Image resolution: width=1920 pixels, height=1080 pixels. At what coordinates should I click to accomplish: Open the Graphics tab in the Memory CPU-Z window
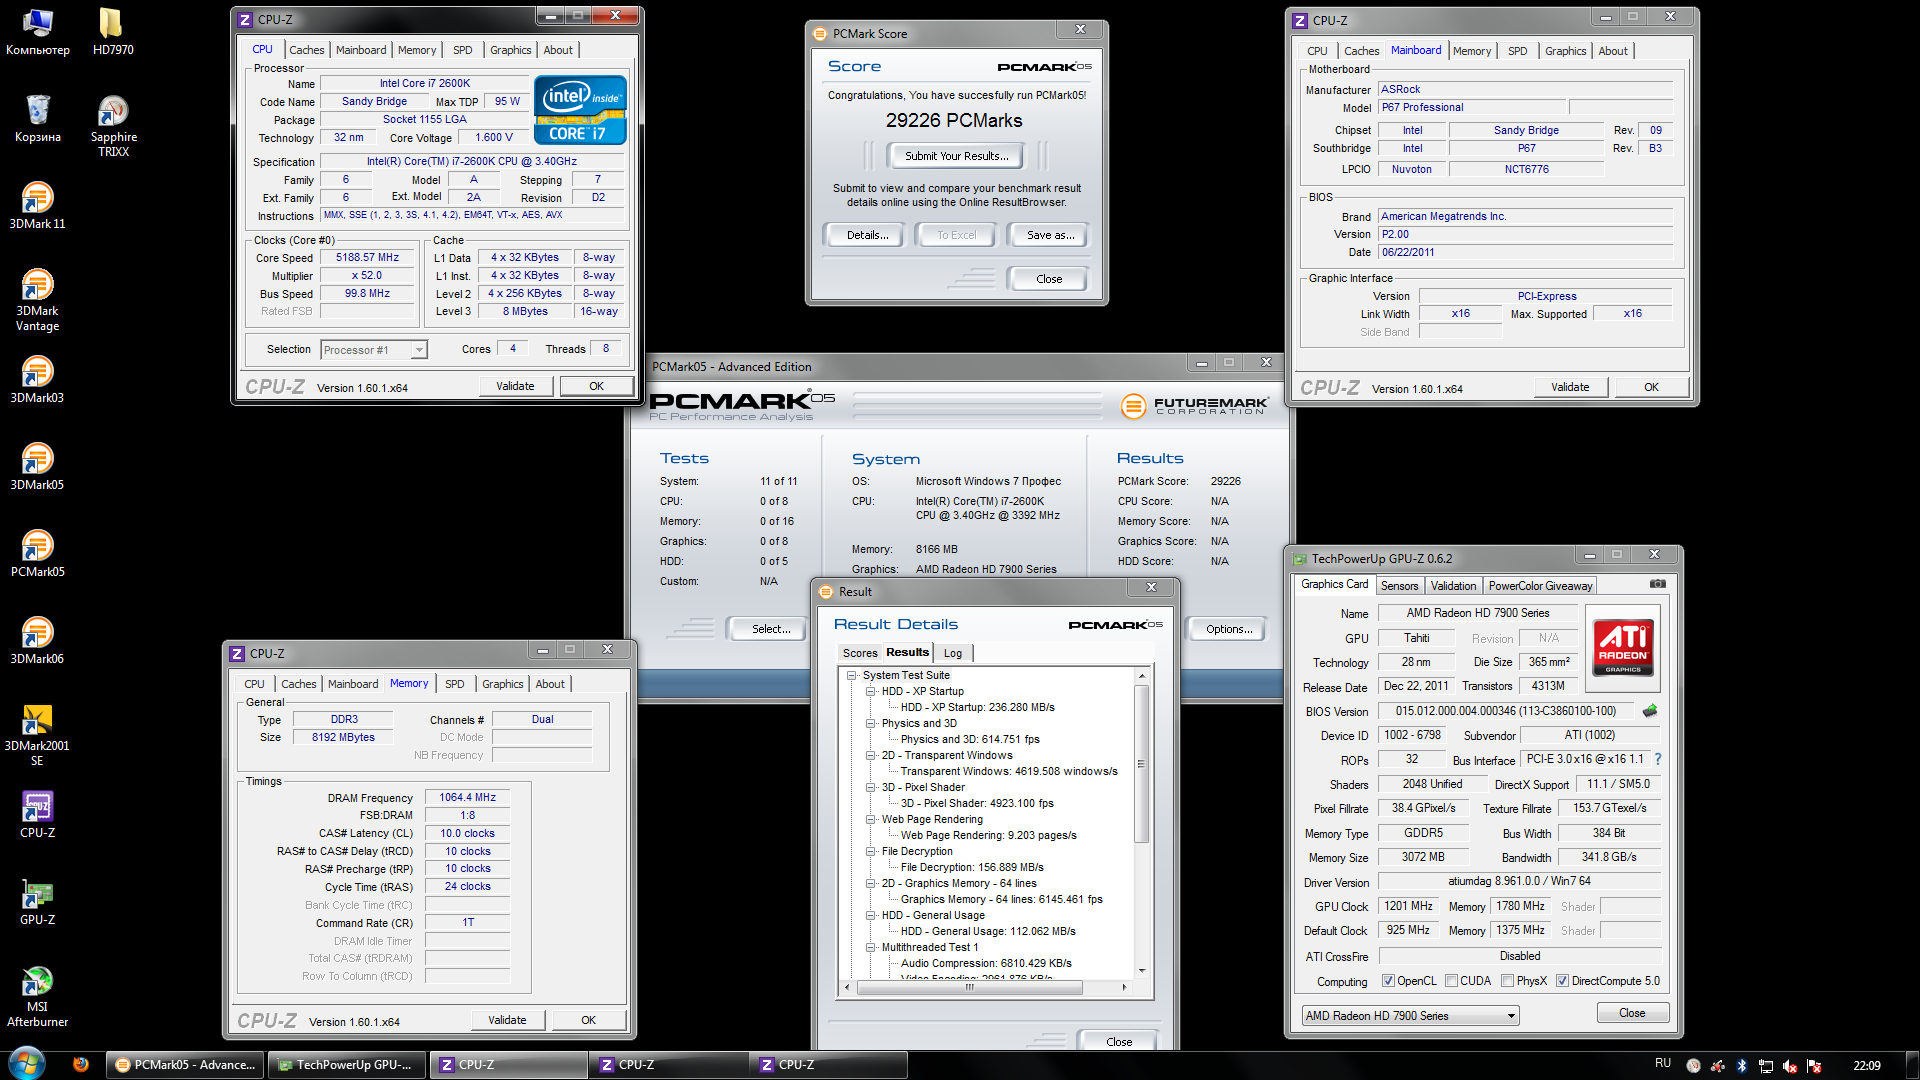502,684
